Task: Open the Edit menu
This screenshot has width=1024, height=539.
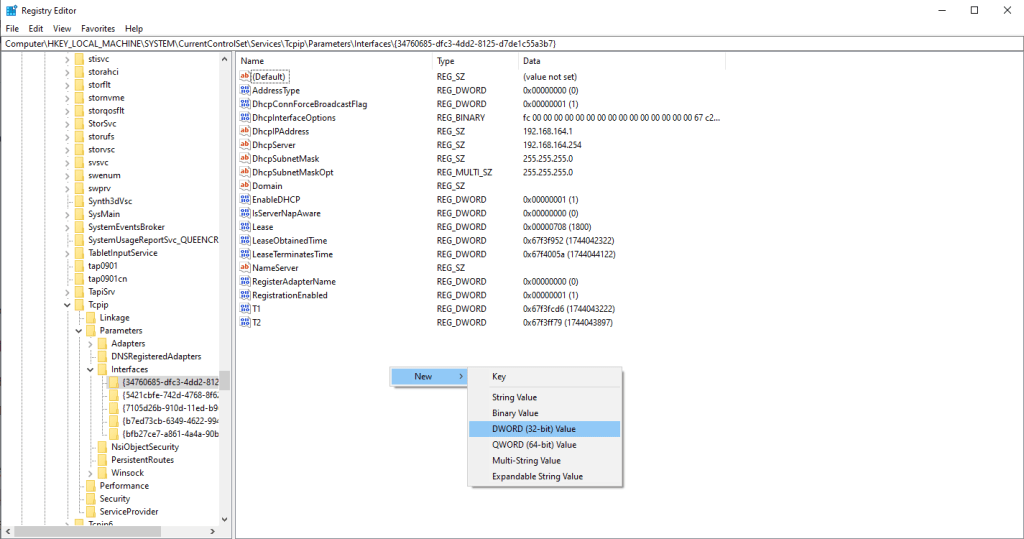Action: click(x=36, y=29)
